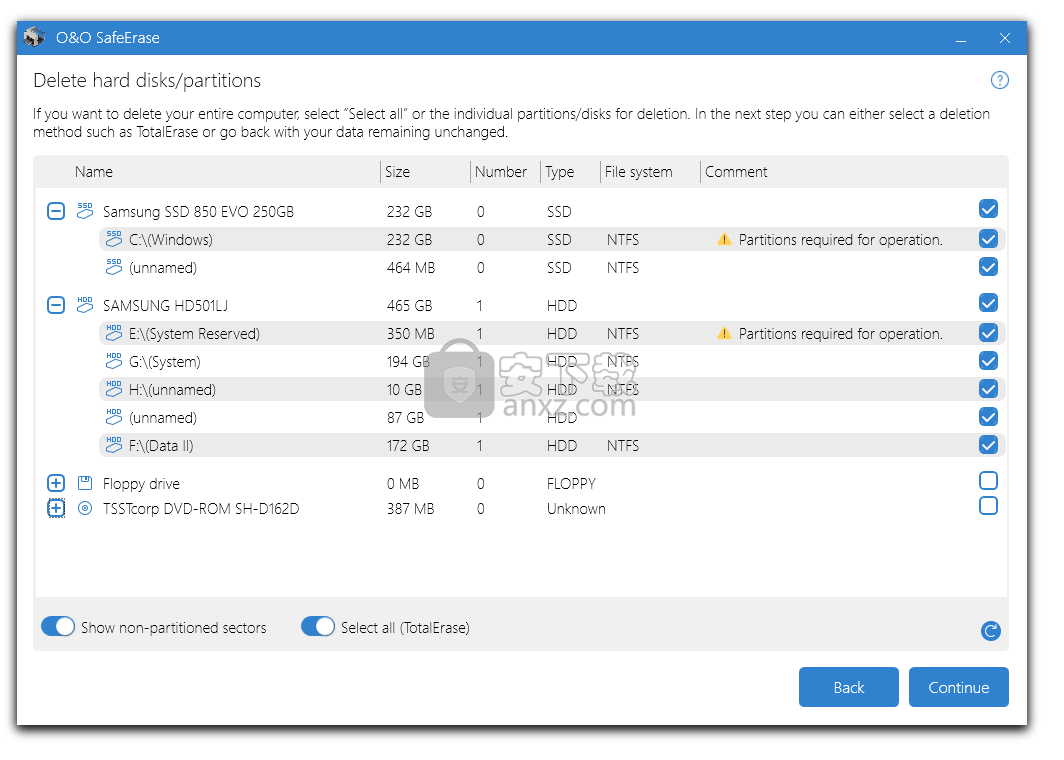Check the TSSTcorp DVD-ROM checkbox

tap(988, 506)
